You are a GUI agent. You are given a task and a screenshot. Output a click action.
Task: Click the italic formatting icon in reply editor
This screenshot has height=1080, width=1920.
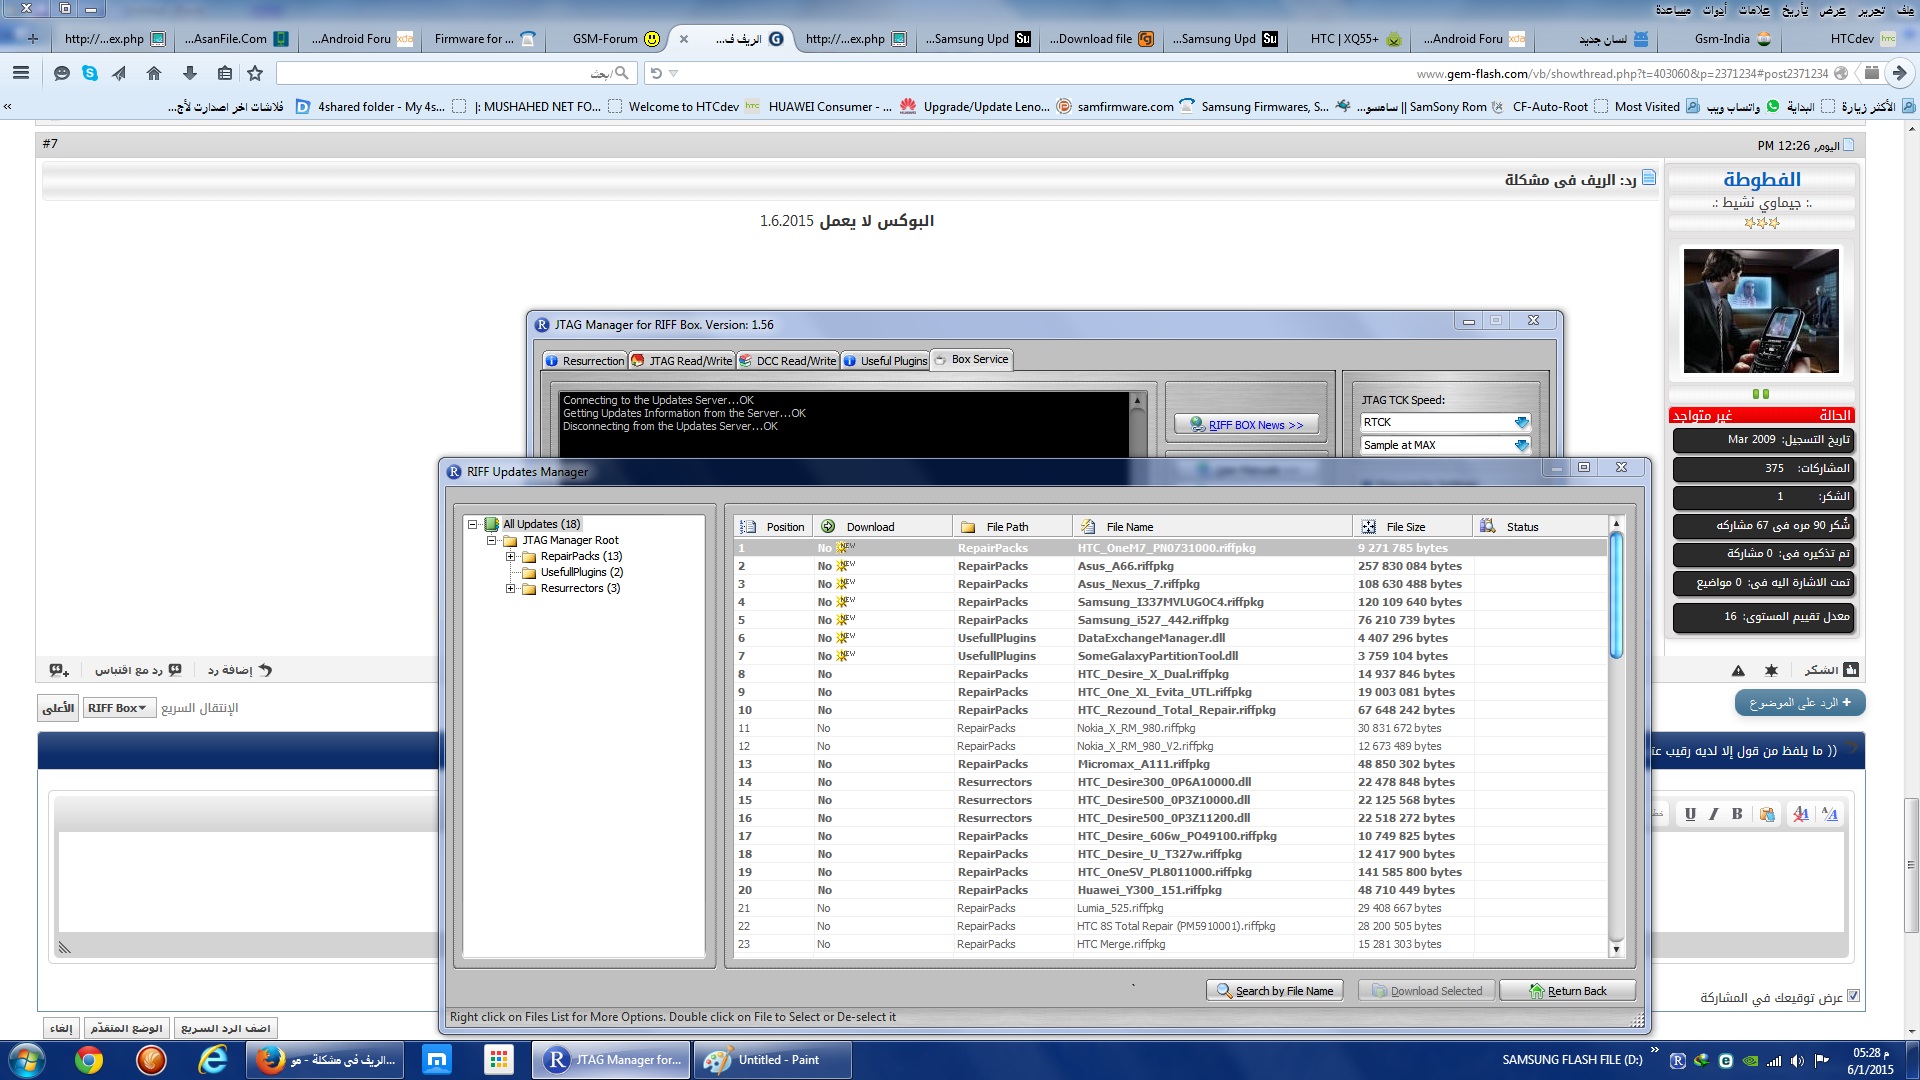click(1714, 814)
